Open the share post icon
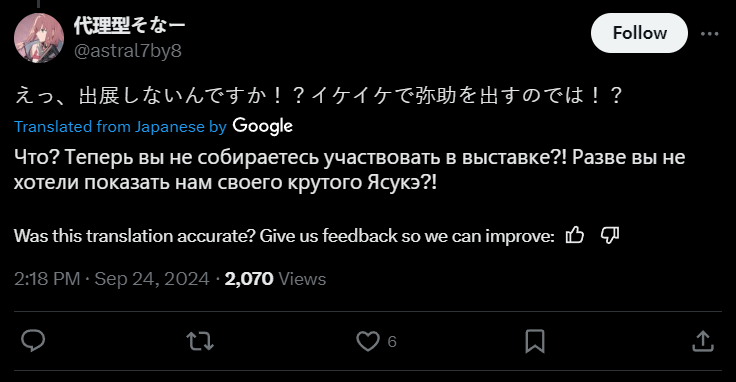 [x=703, y=341]
